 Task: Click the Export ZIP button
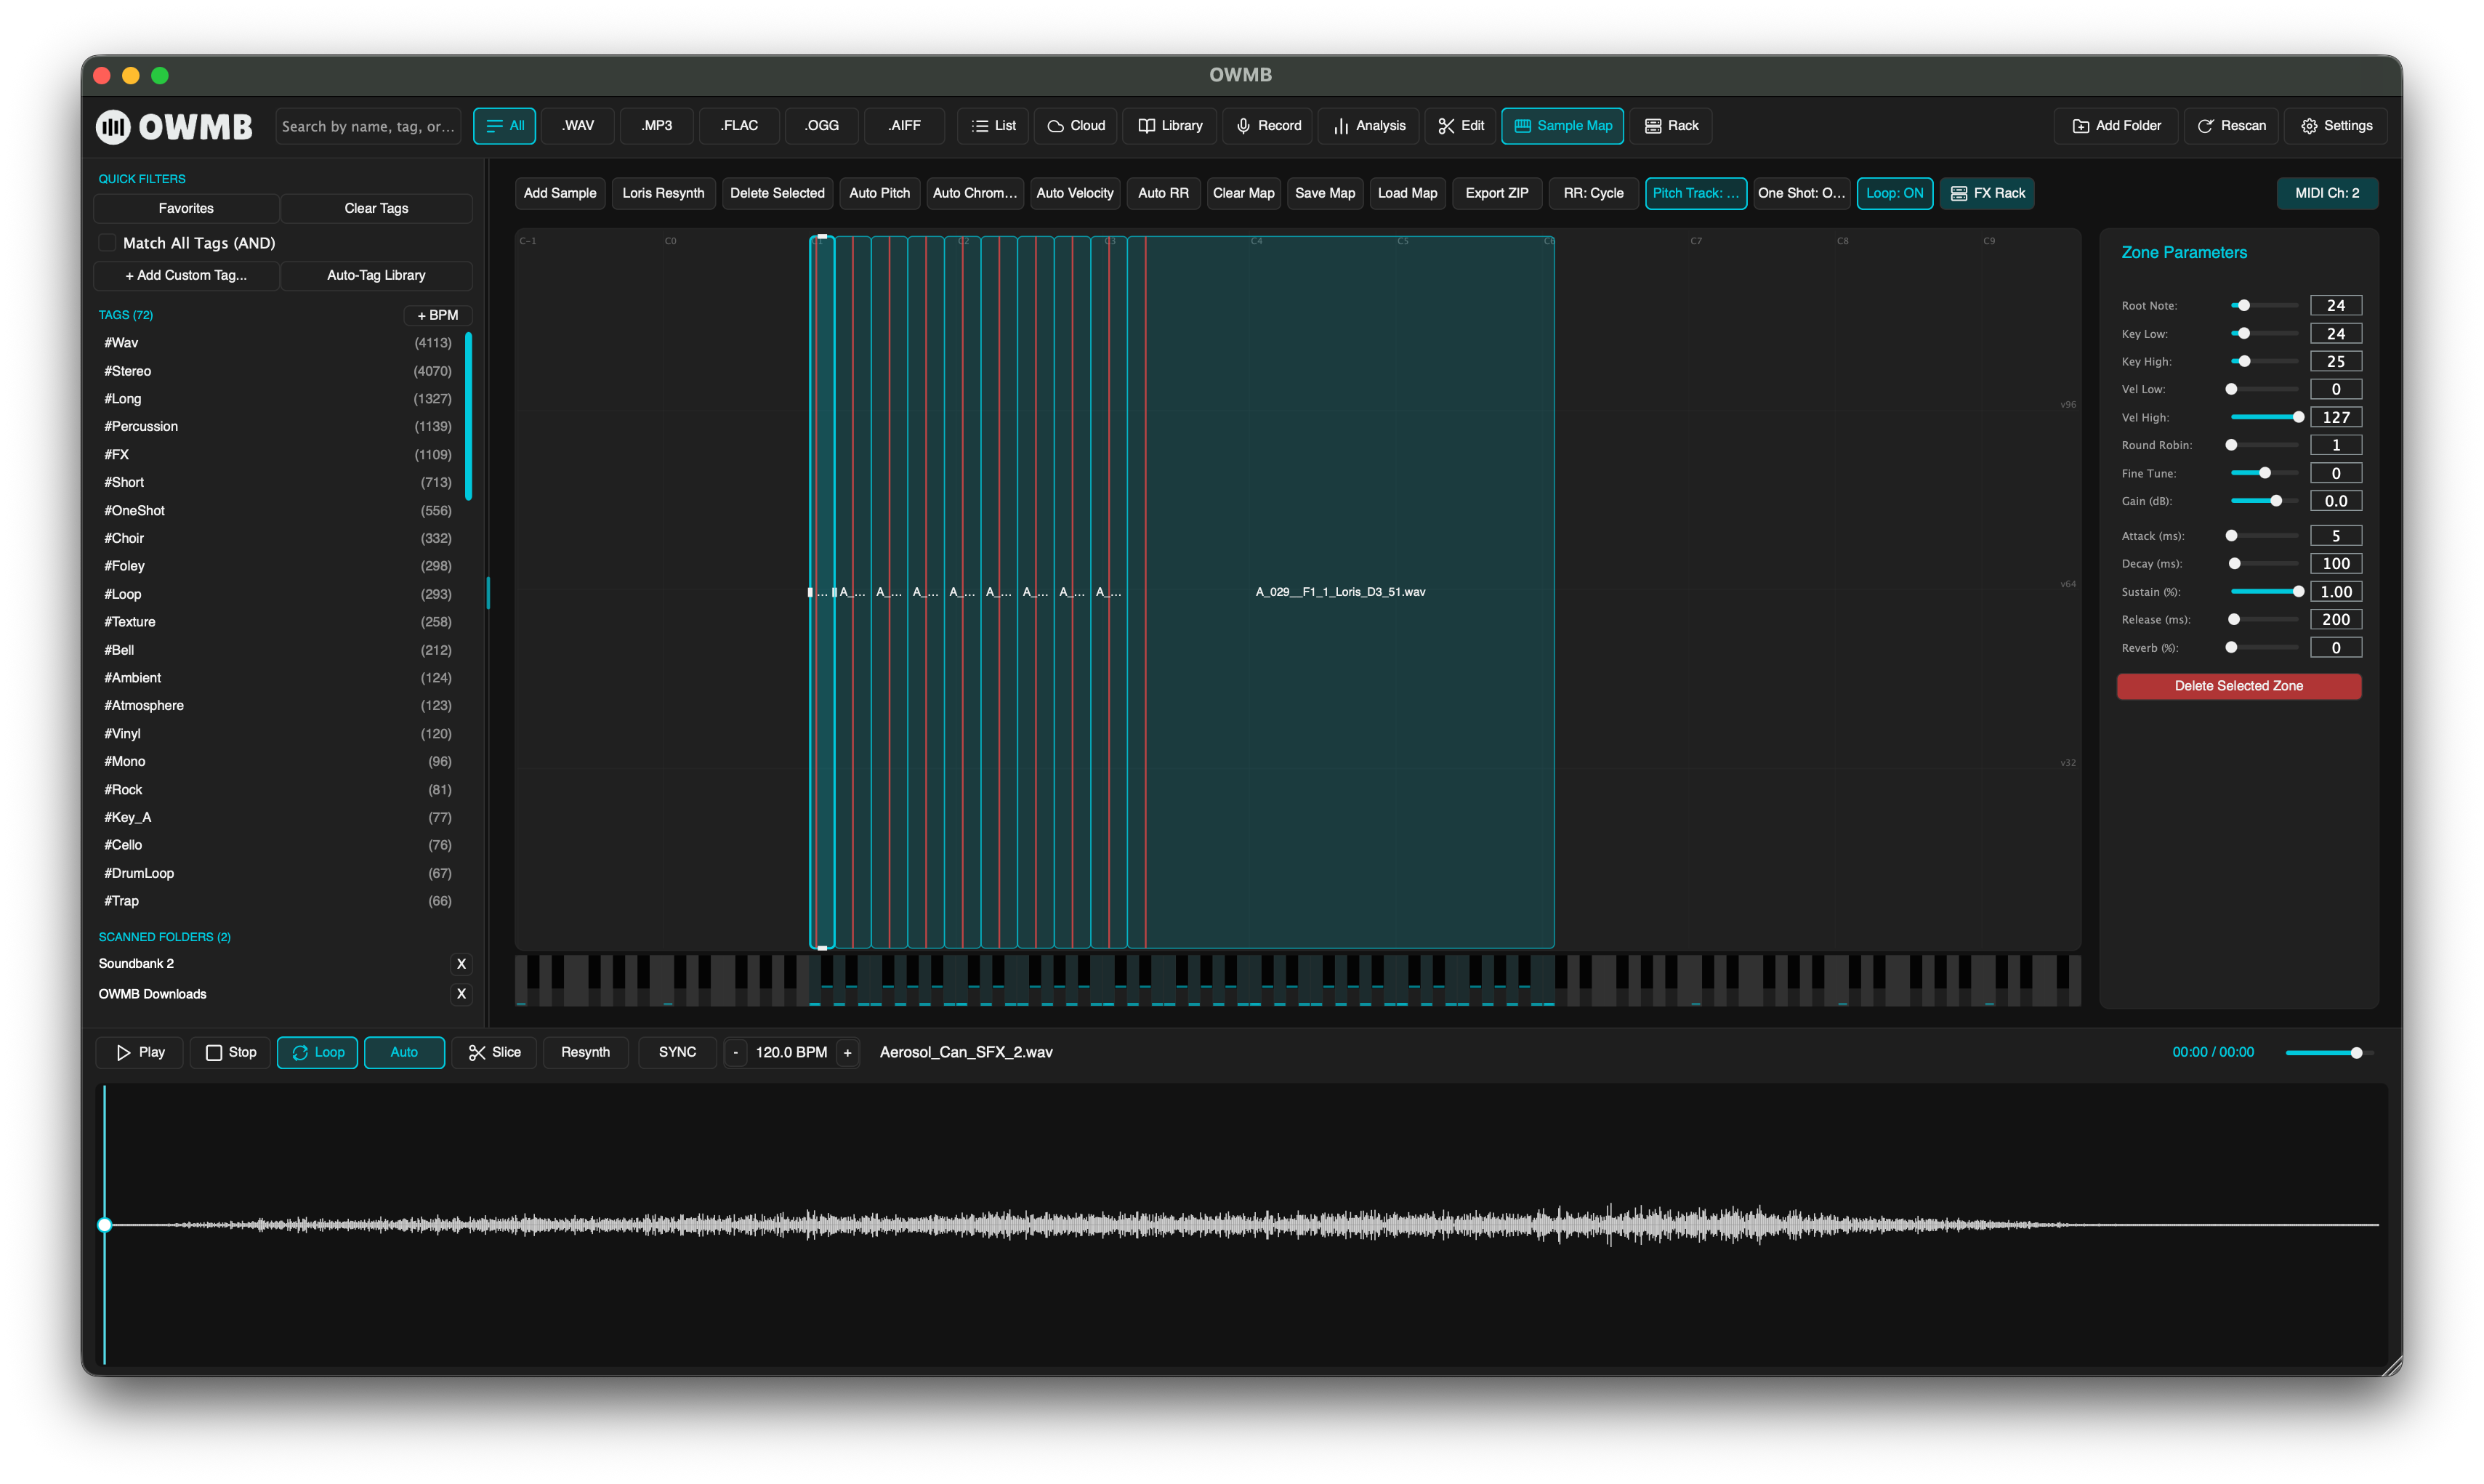pyautogui.click(x=1496, y=193)
